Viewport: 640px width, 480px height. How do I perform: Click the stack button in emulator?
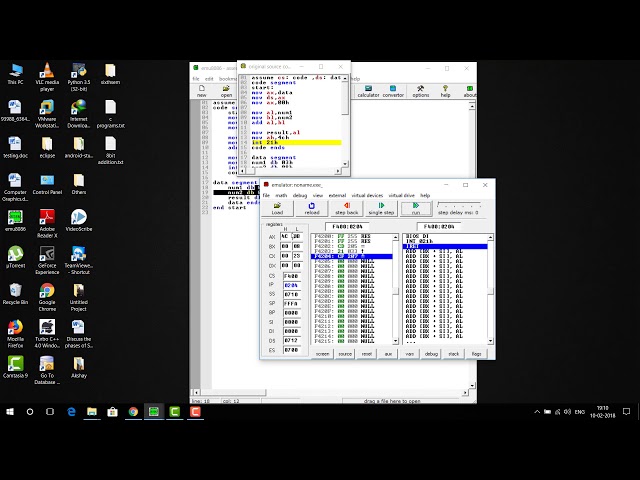[x=453, y=354]
